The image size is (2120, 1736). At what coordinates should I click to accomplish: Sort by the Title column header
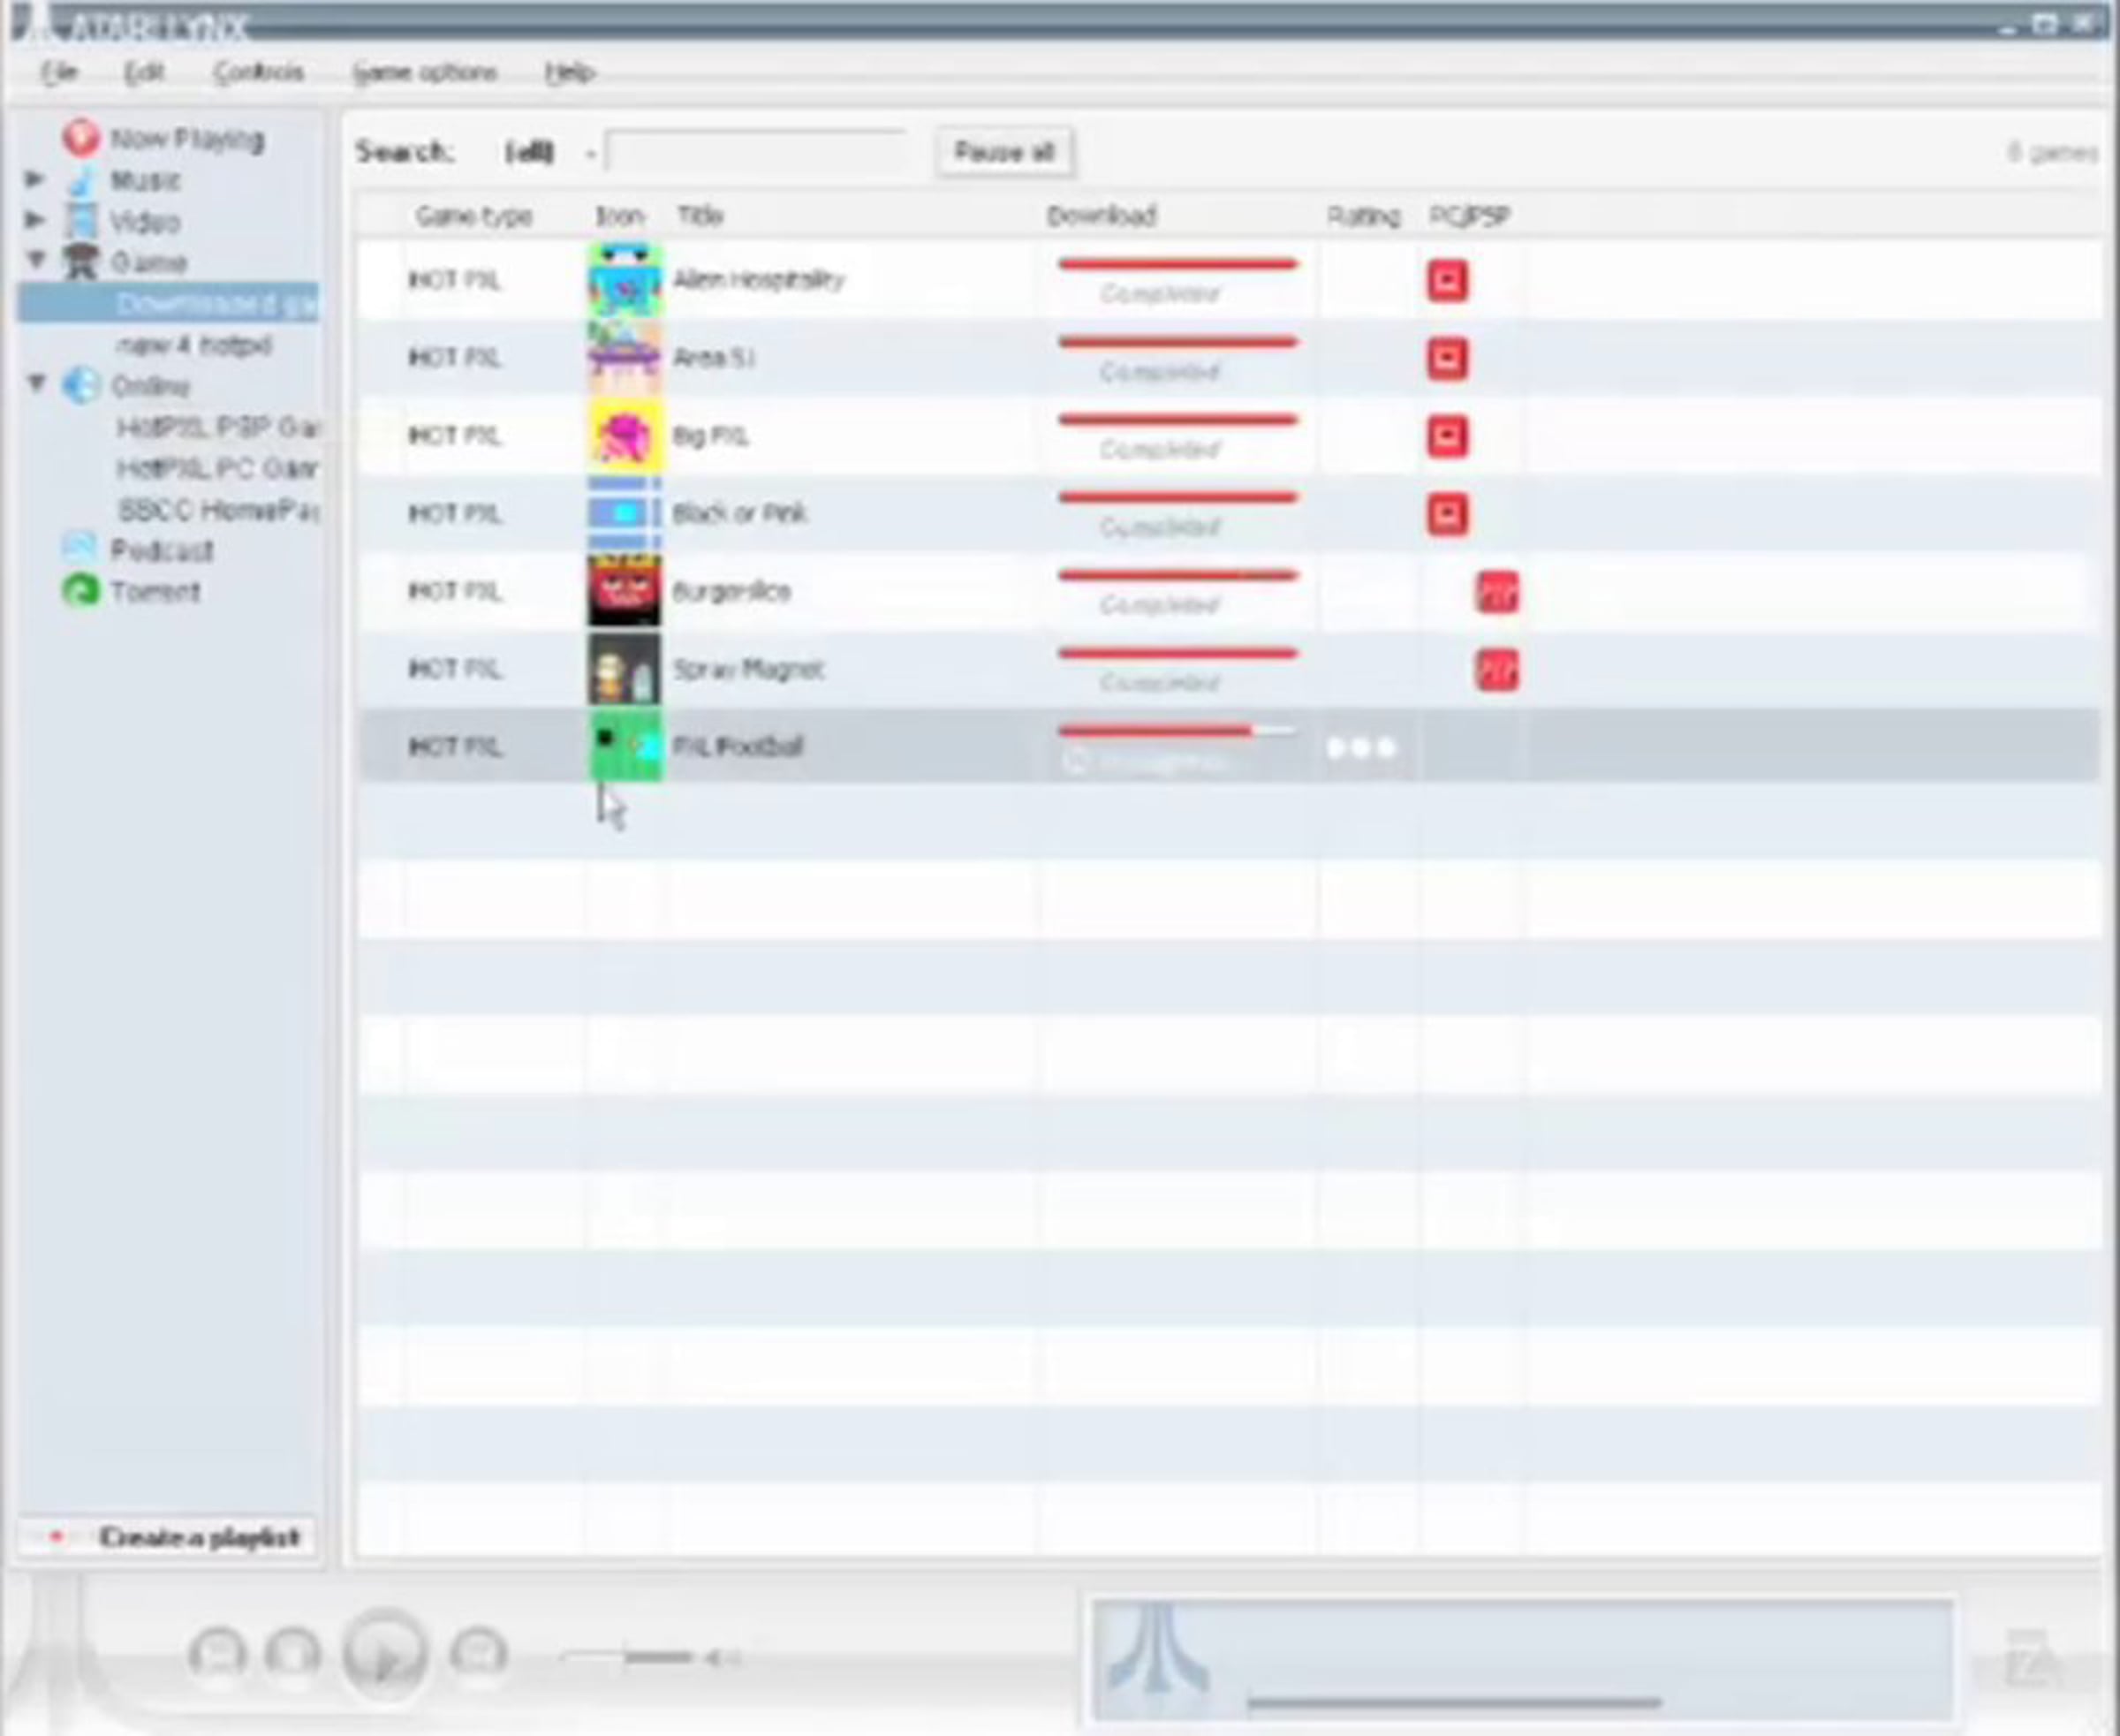point(700,216)
